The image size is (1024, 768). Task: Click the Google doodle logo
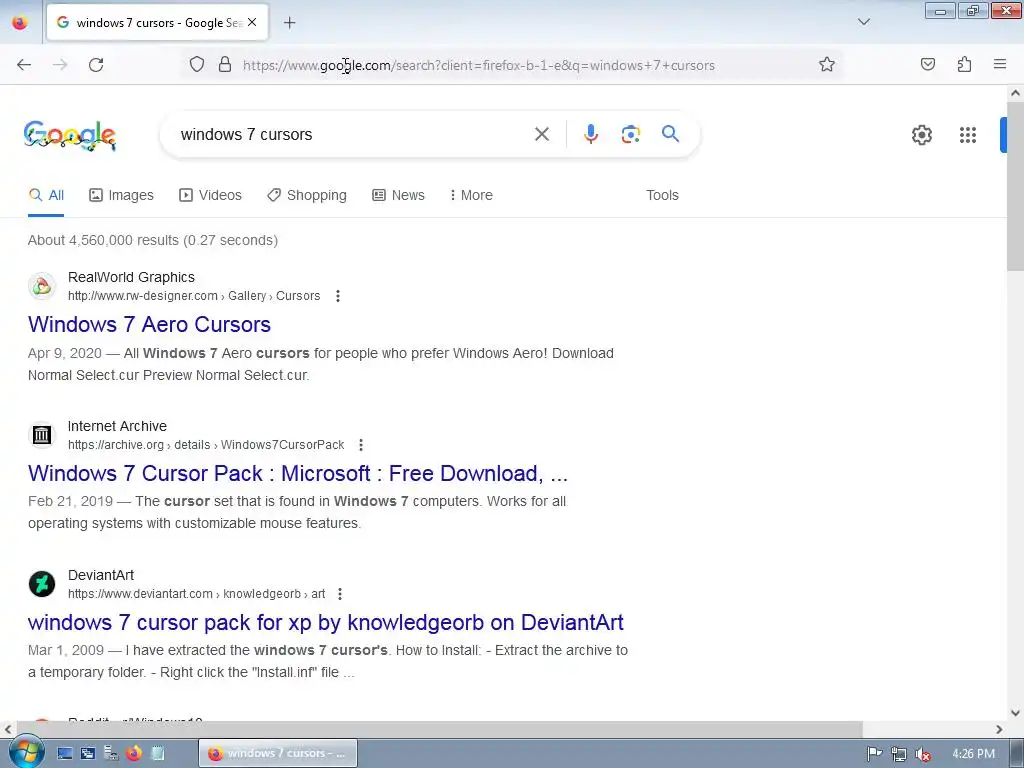pyautogui.click(x=70, y=135)
